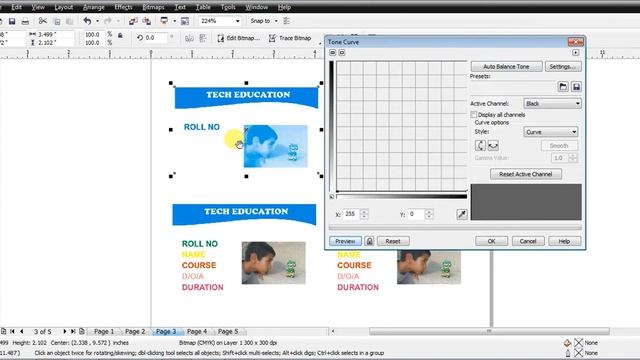Click the first page navigation arrow
Image resolution: width=640 pixels, height=360 pixels.
[x=12, y=331]
